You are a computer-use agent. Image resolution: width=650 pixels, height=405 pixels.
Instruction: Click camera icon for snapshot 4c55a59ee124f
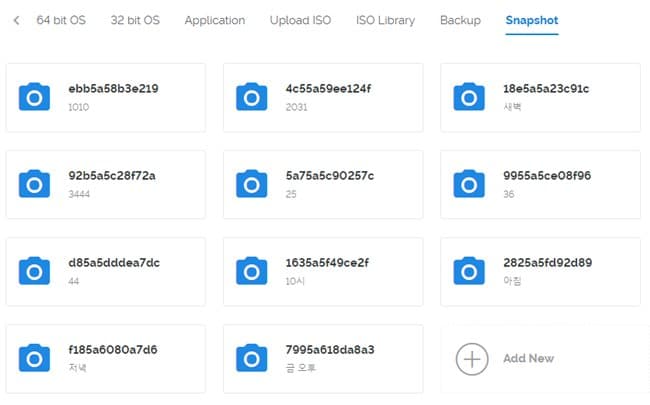pos(252,97)
